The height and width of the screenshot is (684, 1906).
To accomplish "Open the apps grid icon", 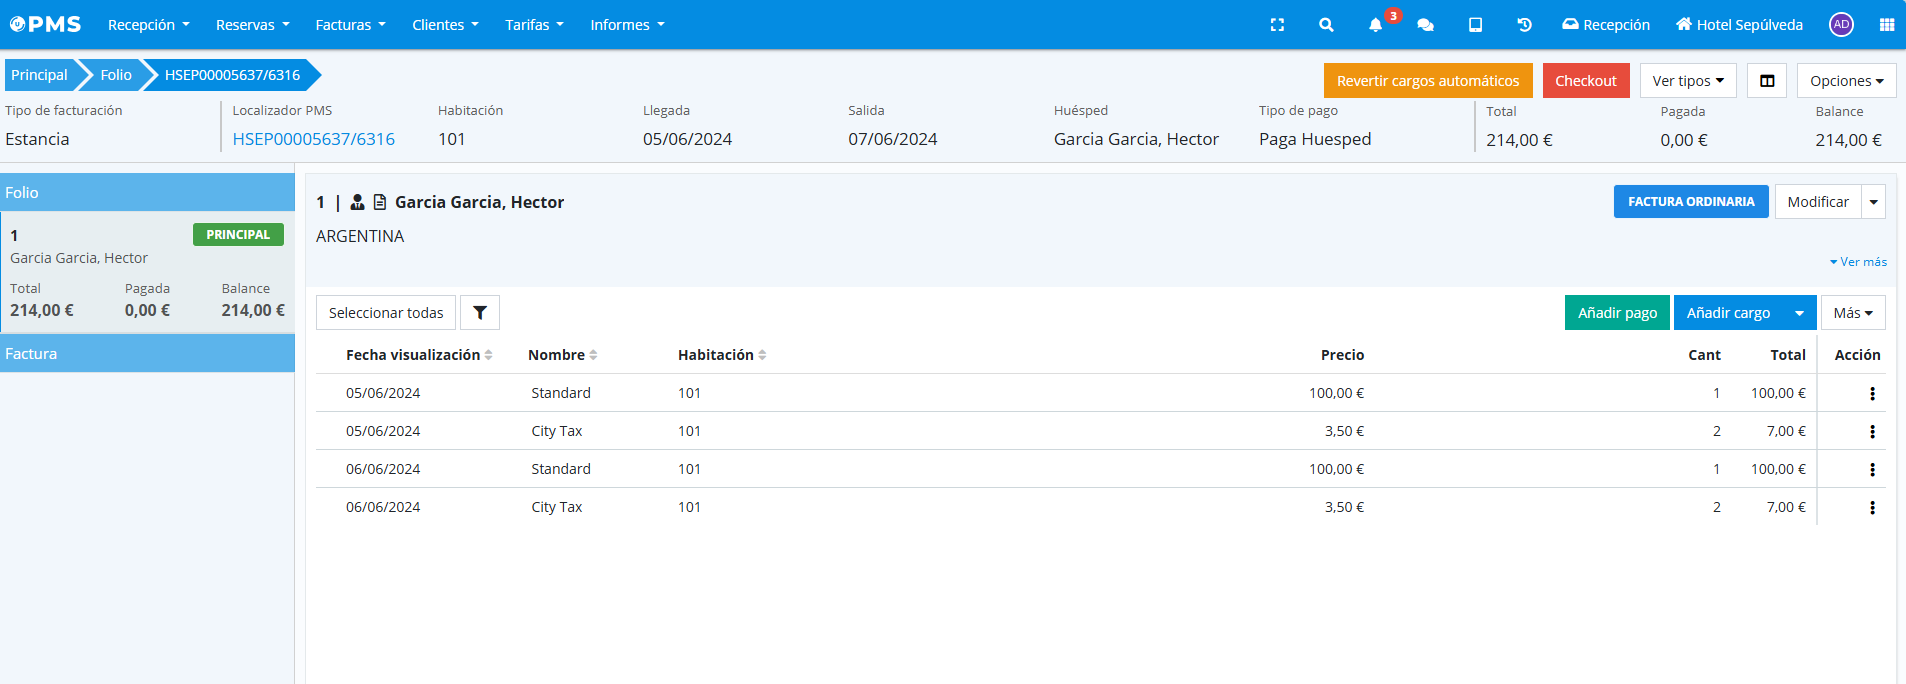I will pyautogui.click(x=1887, y=25).
